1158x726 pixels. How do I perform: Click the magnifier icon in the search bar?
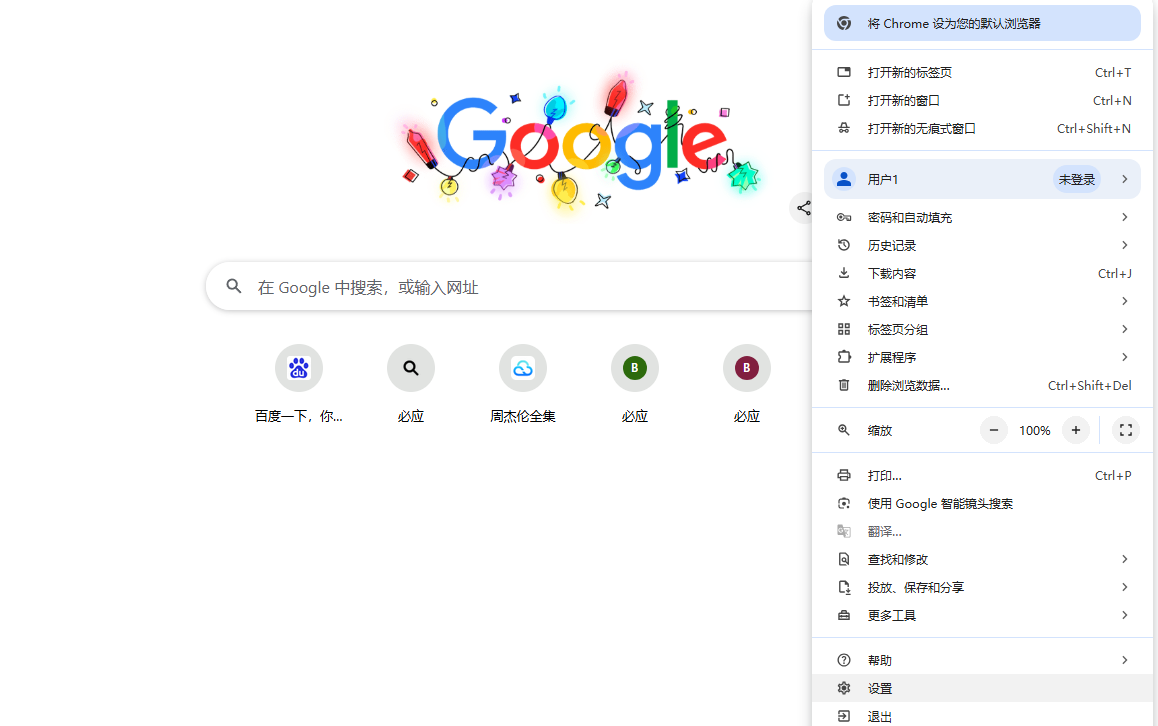(x=233, y=286)
